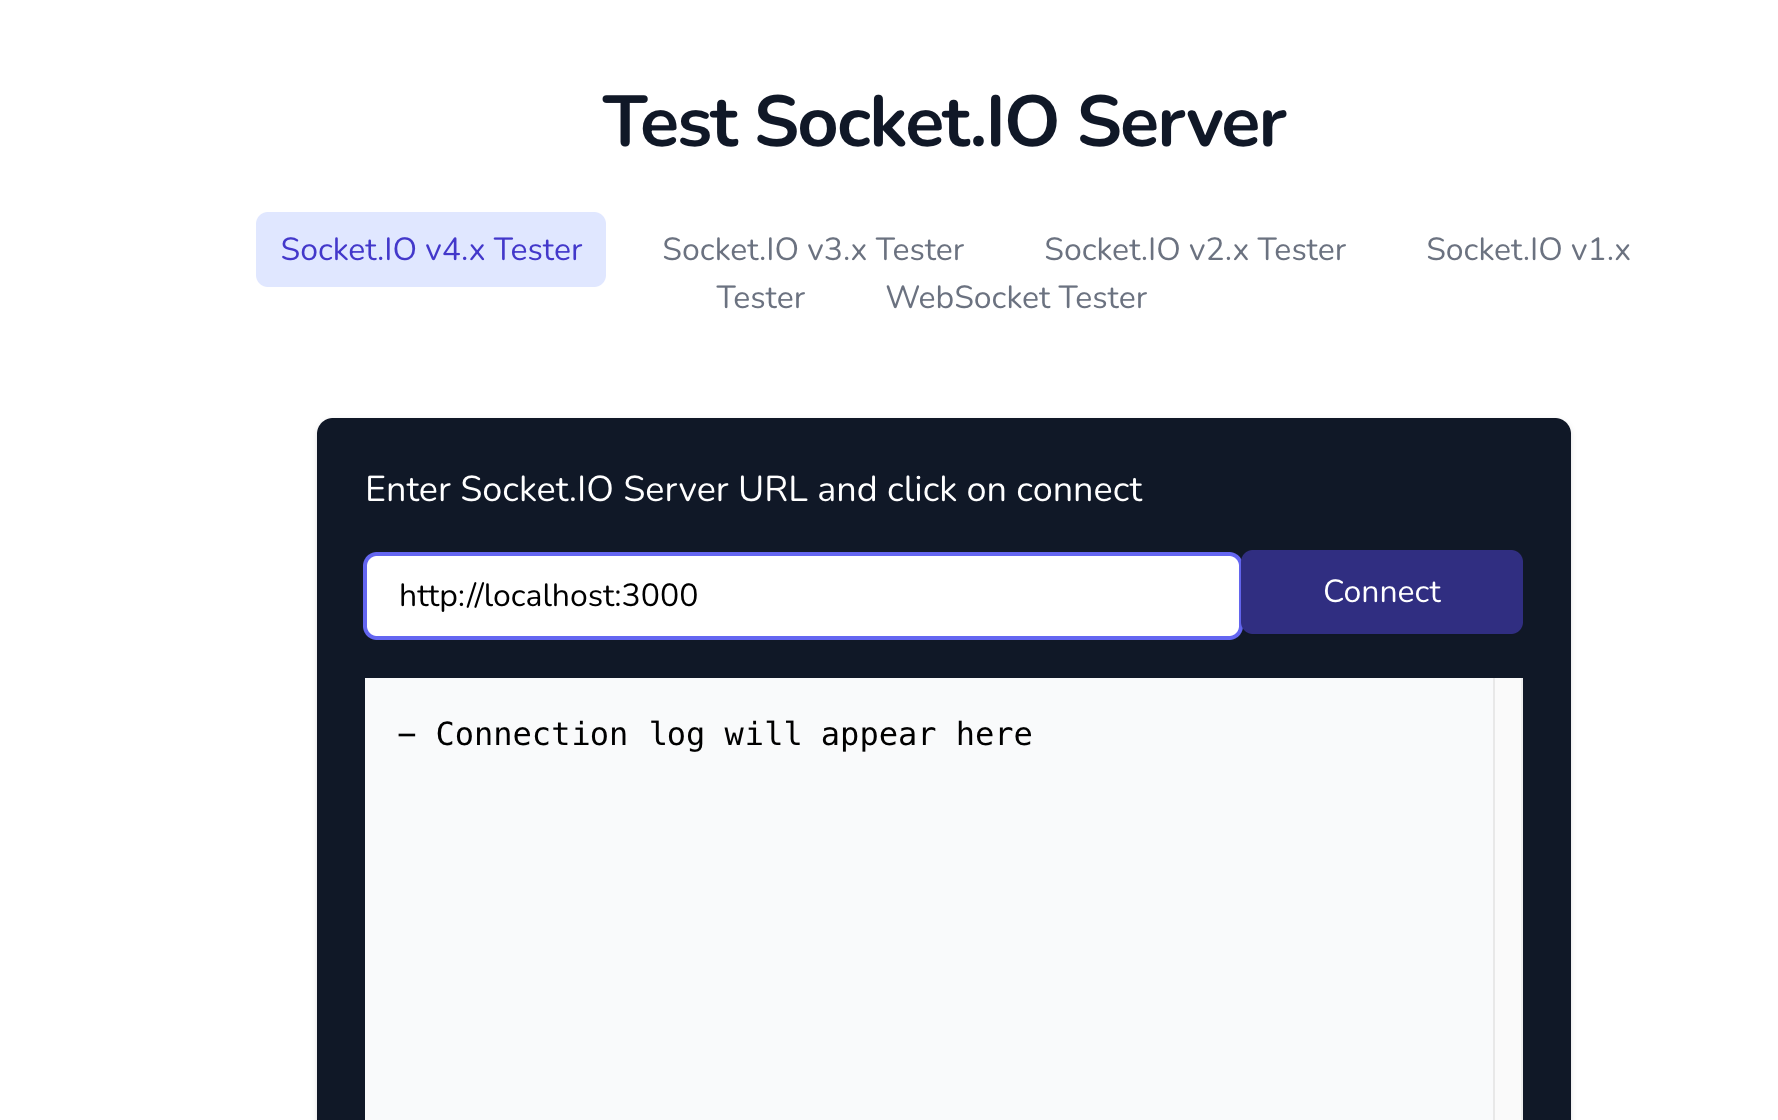Click the Connect button

point(1382,591)
